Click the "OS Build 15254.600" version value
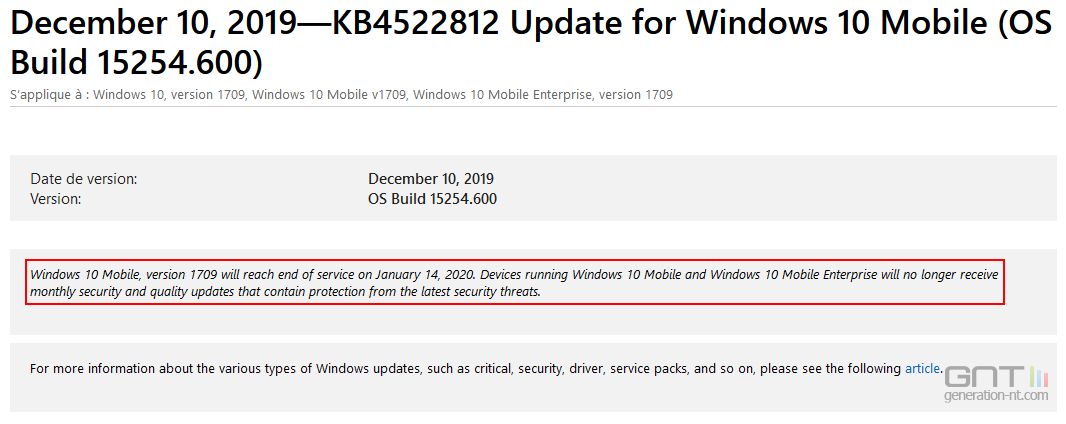Image resolution: width=1066 pixels, height=424 pixels. click(432, 200)
